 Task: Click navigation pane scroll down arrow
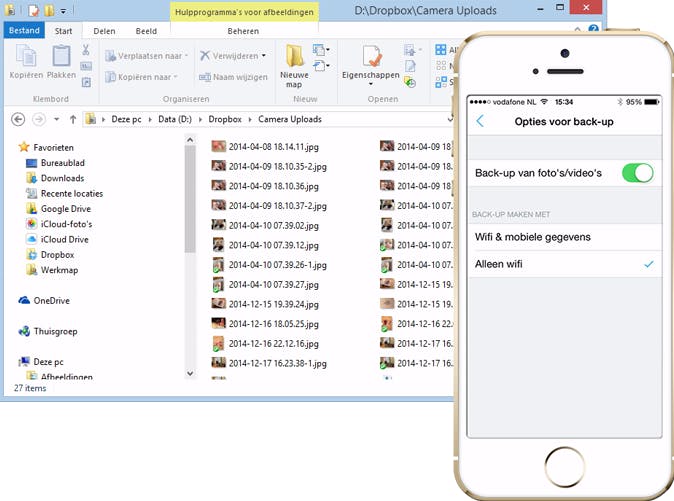(190, 374)
